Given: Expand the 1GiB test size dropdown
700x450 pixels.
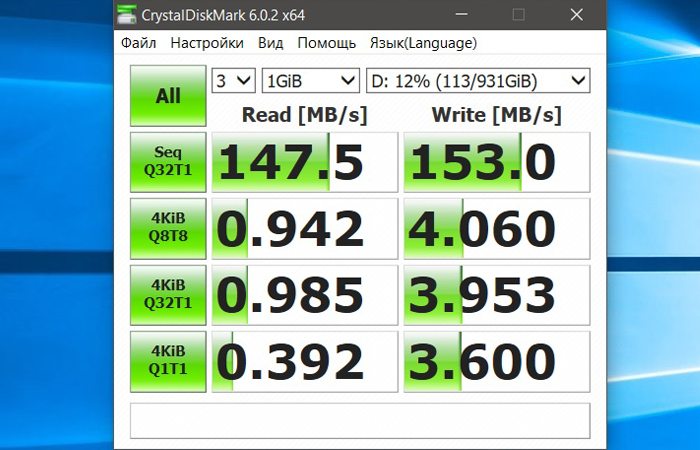Looking at the screenshot, I should 310,80.
